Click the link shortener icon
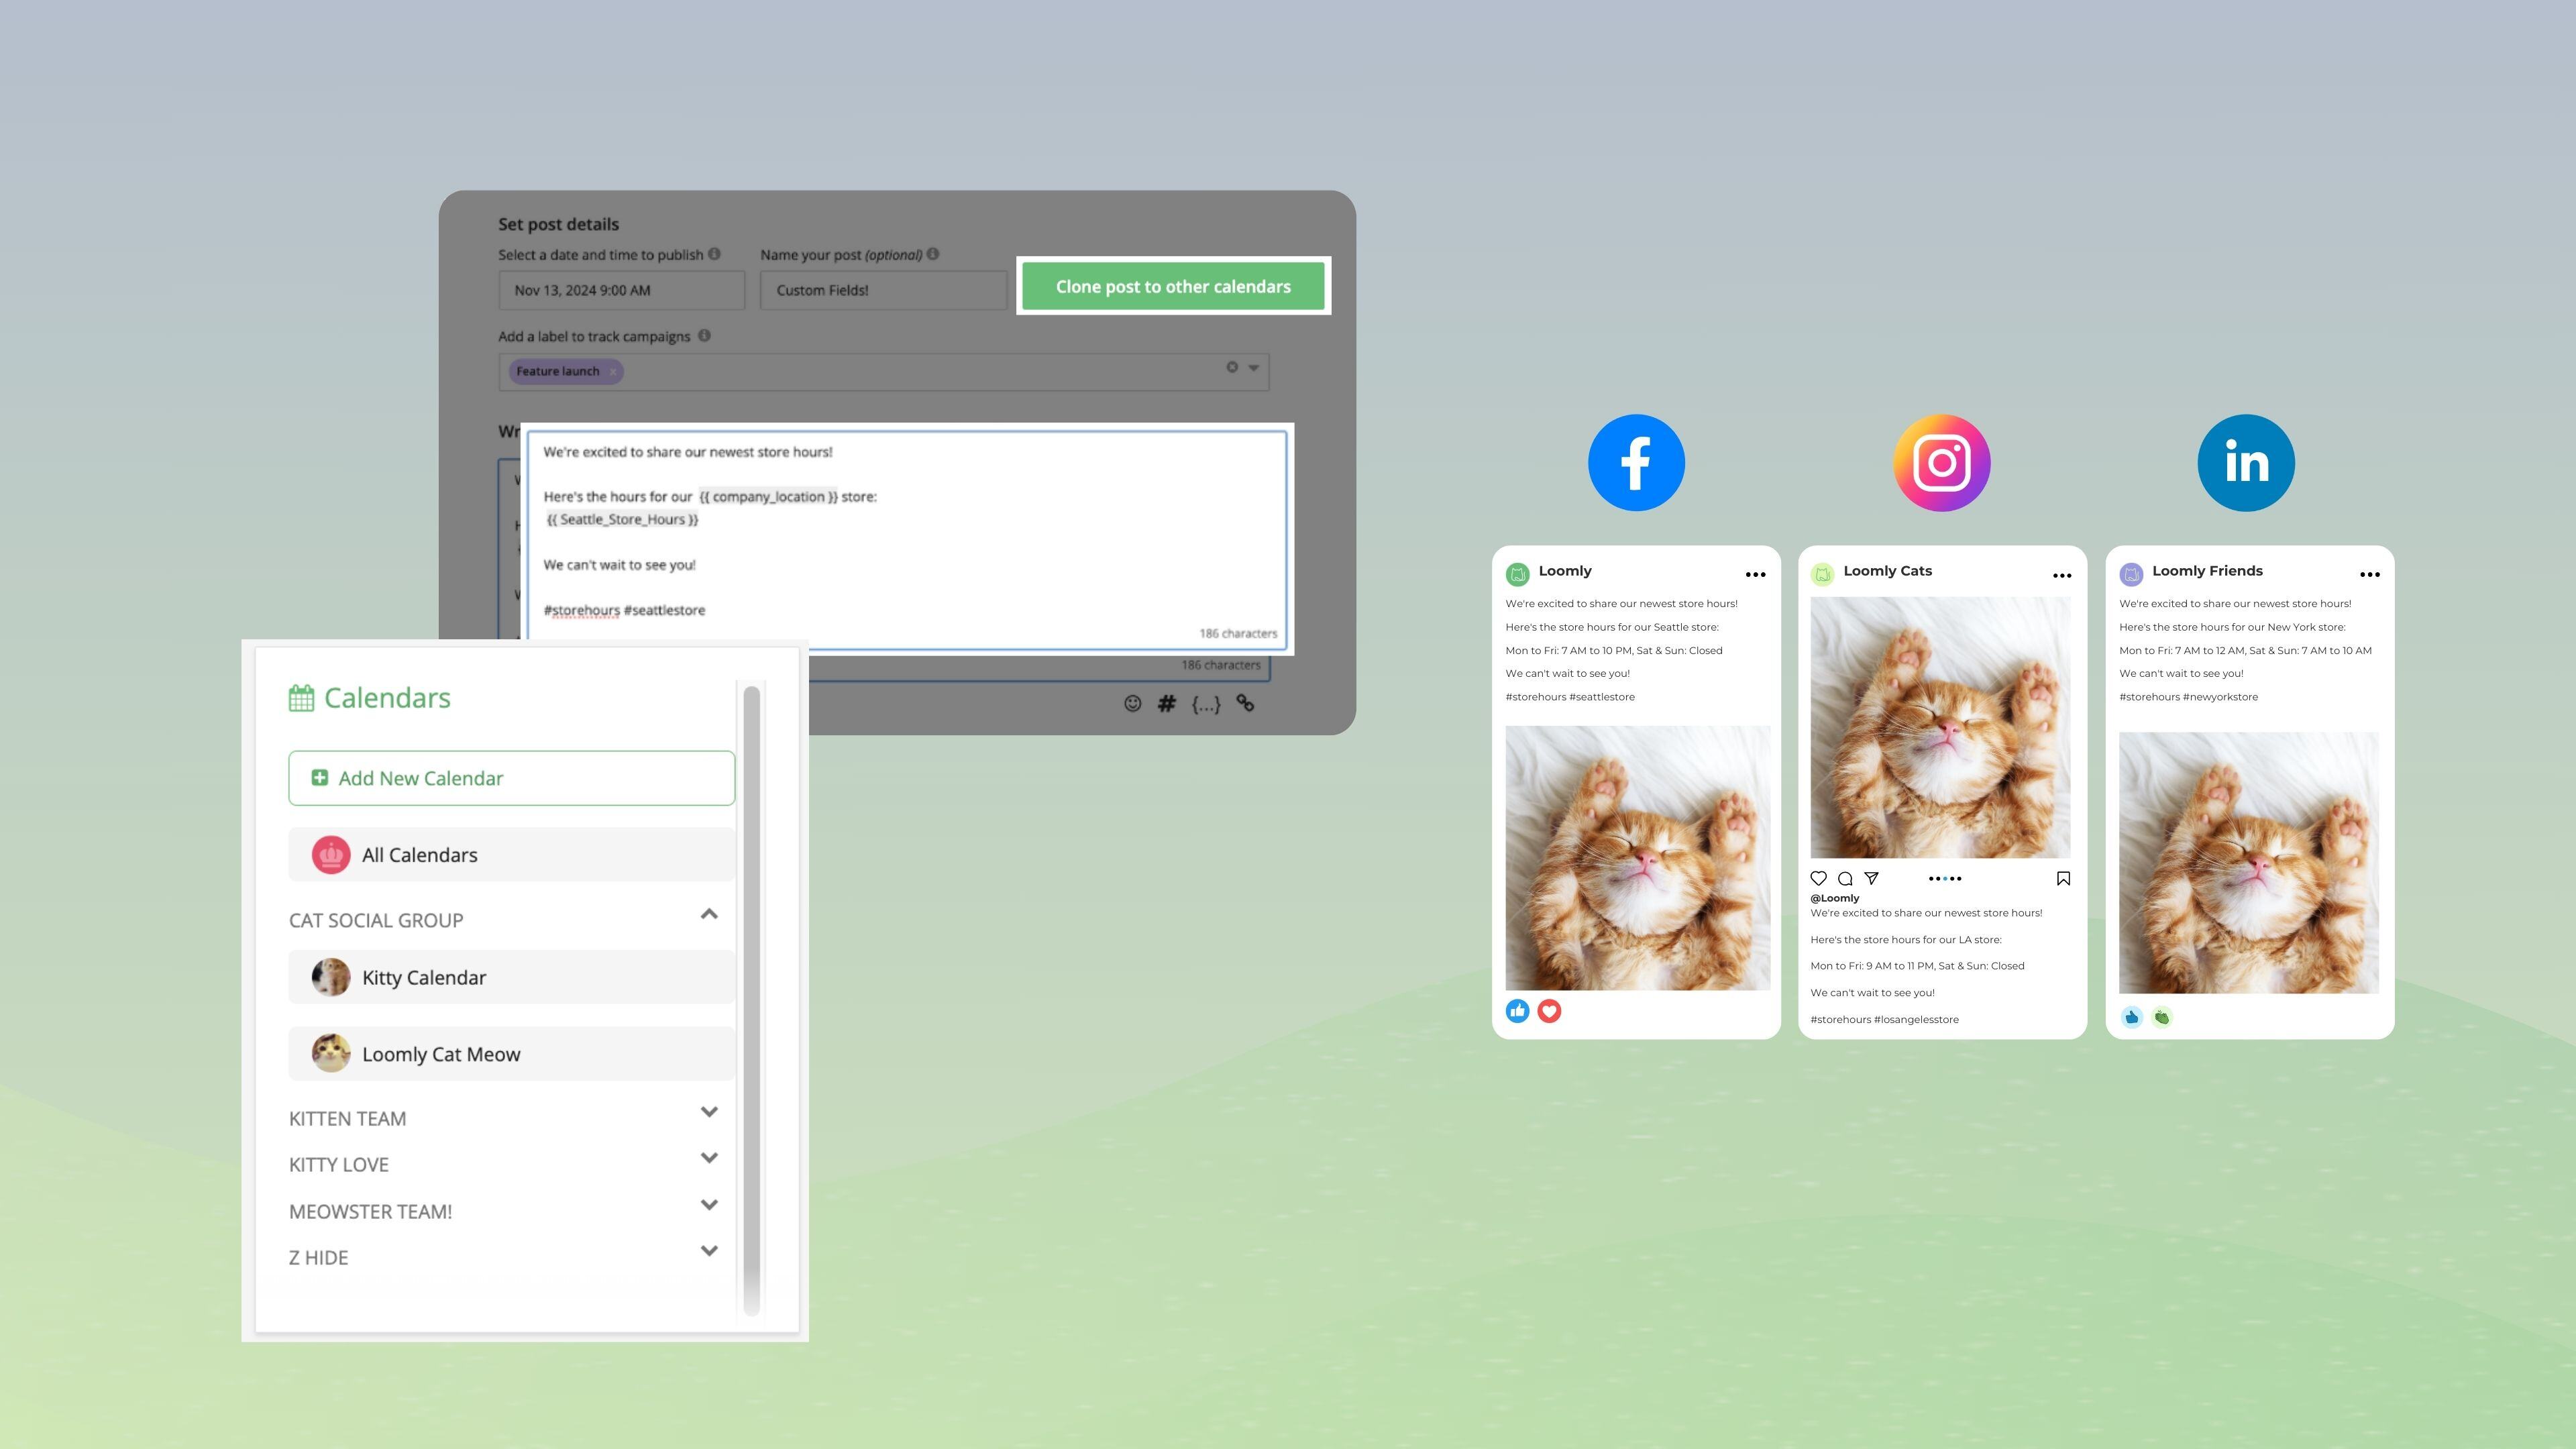The image size is (2576, 1449). pyautogui.click(x=1245, y=703)
